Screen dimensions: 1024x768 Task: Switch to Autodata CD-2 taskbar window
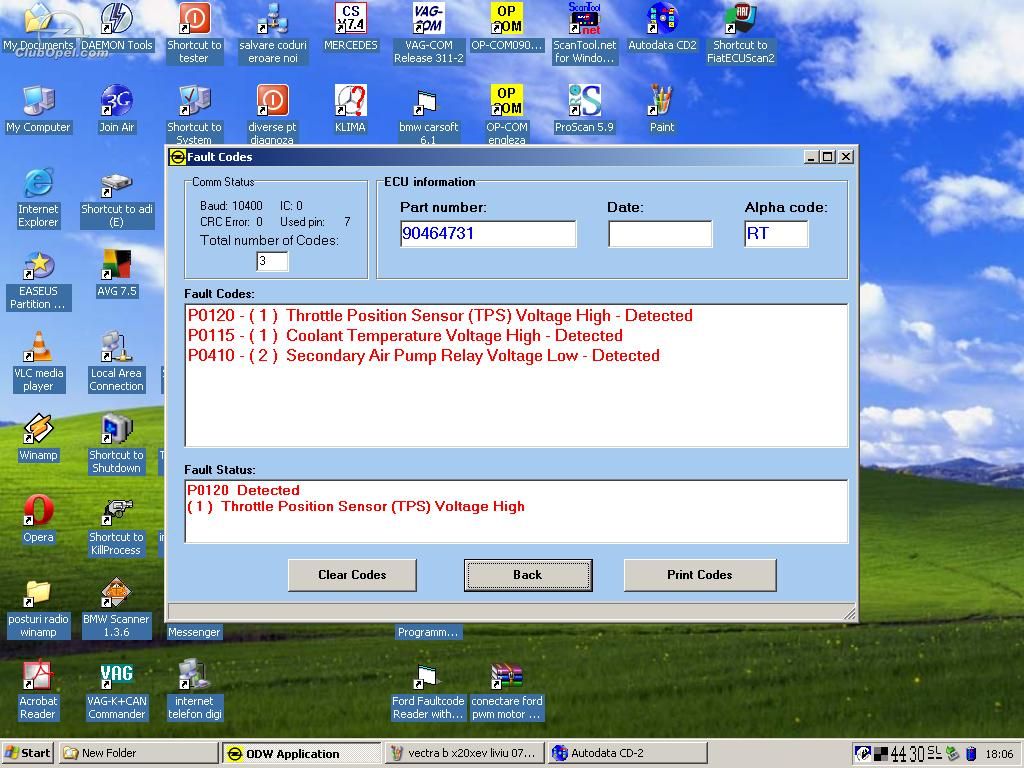pyautogui.click(x=626, y=753)
